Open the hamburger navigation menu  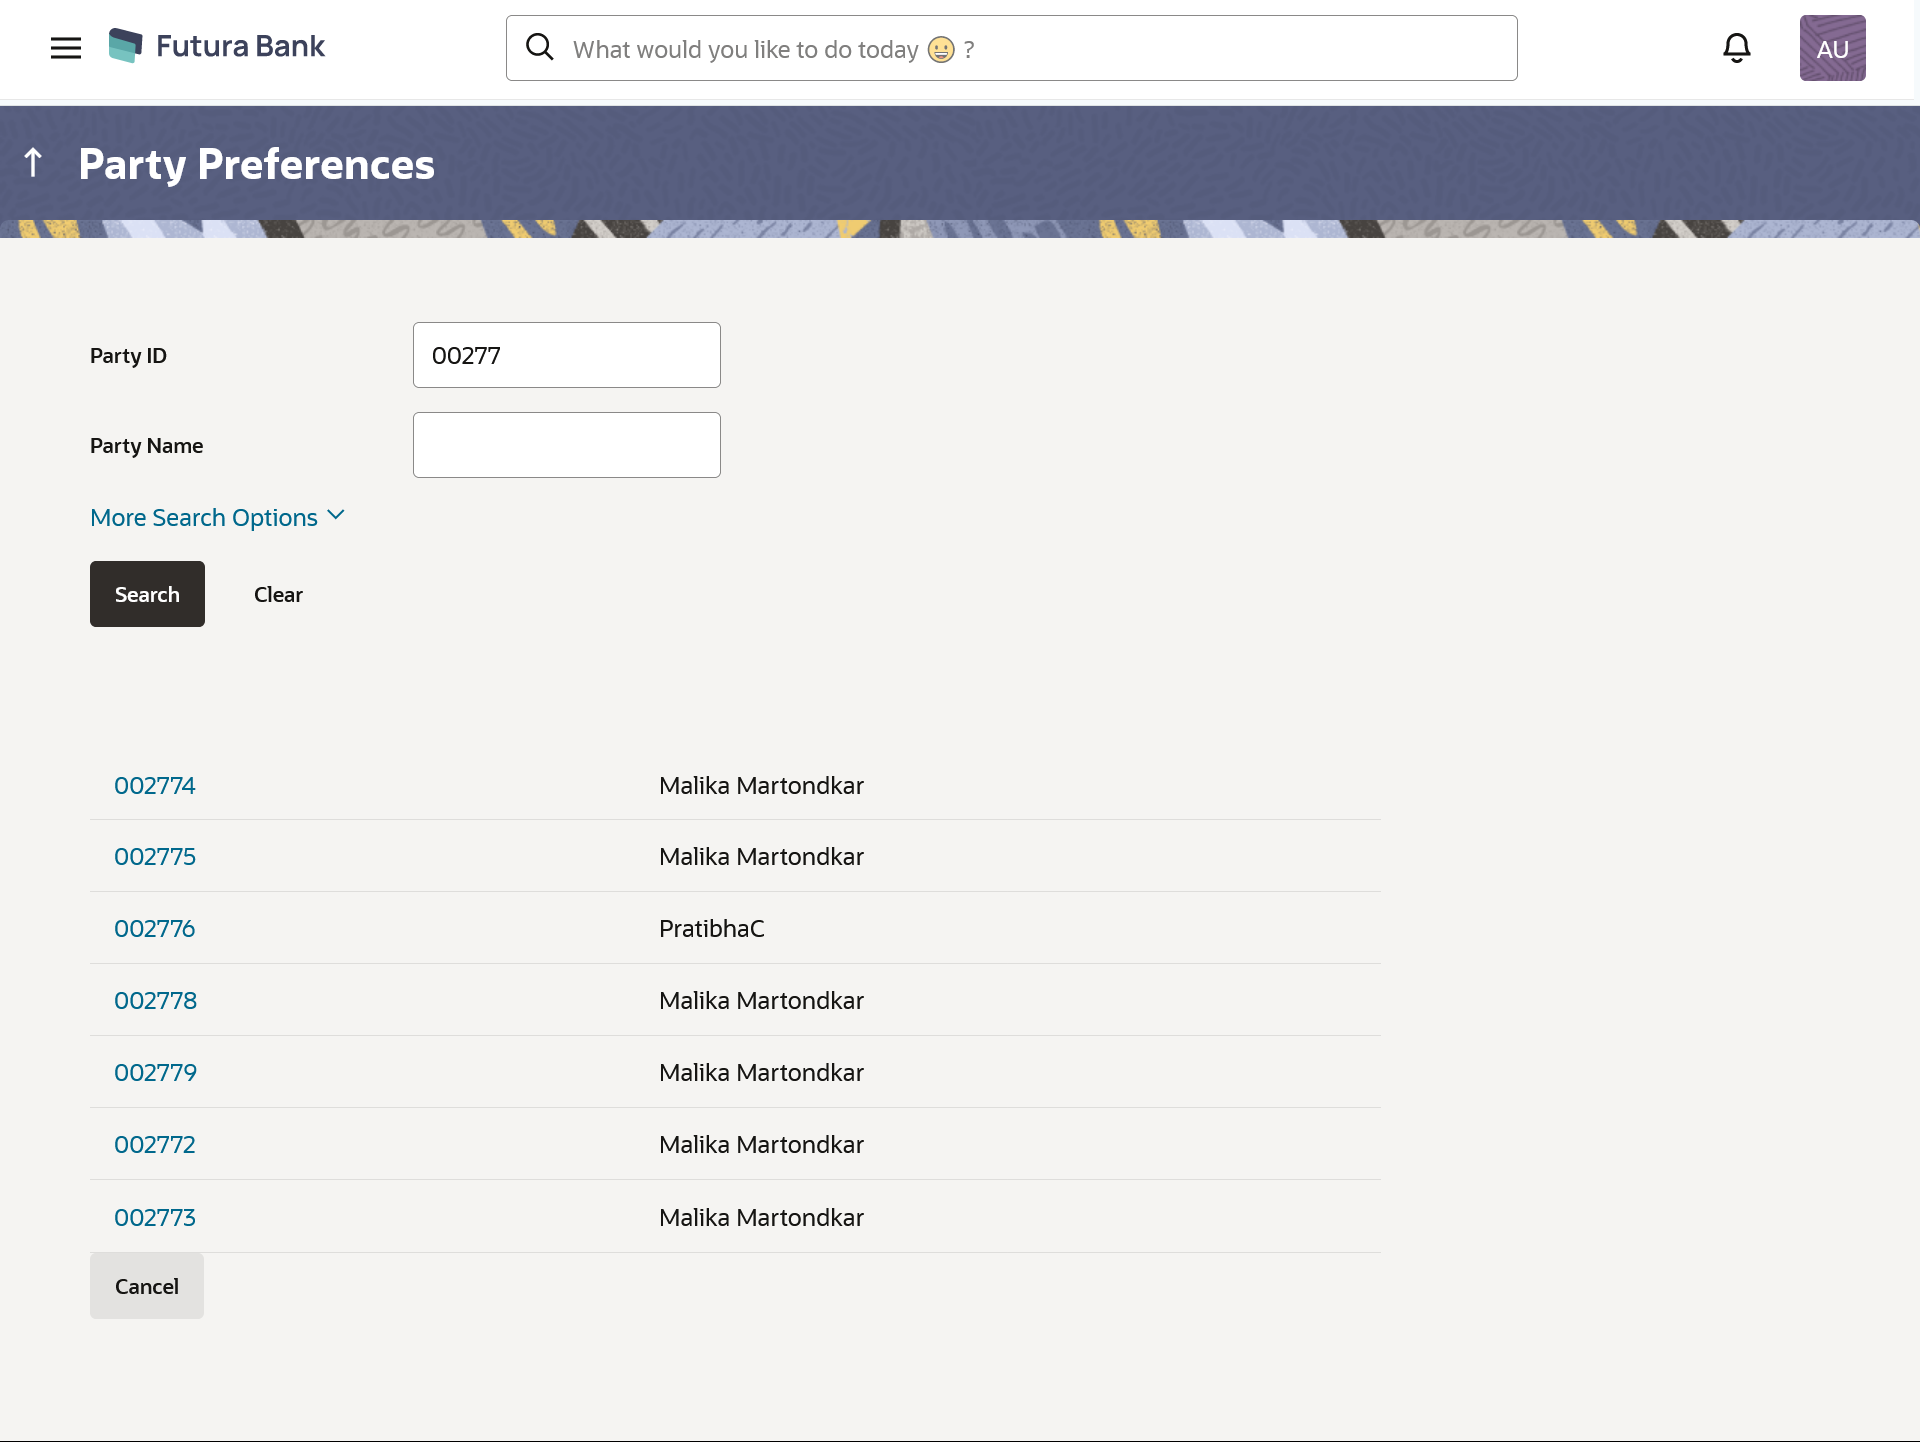coord(66,48)
